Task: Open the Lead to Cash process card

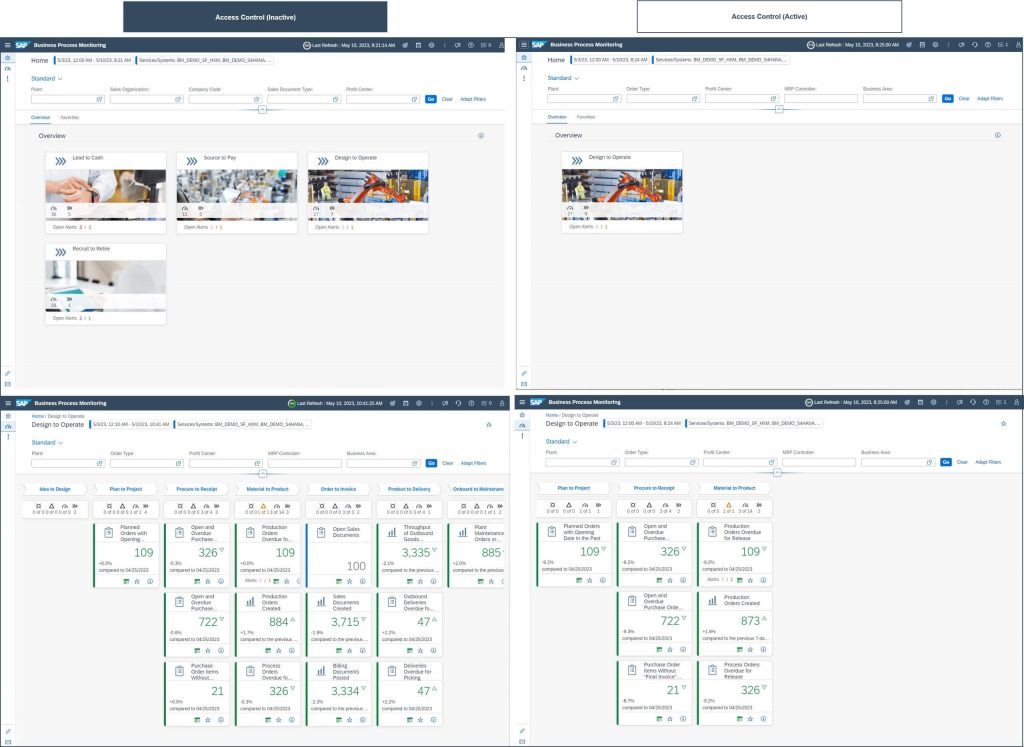Action: [x=106, y=193]
